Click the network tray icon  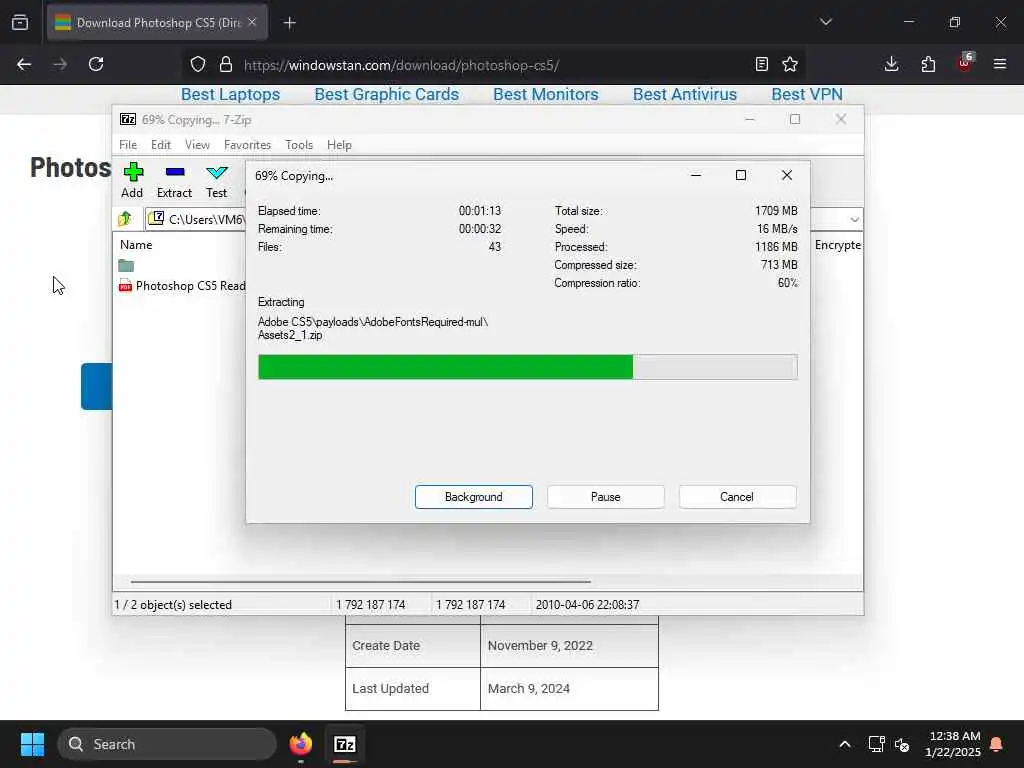click(876, 744)
